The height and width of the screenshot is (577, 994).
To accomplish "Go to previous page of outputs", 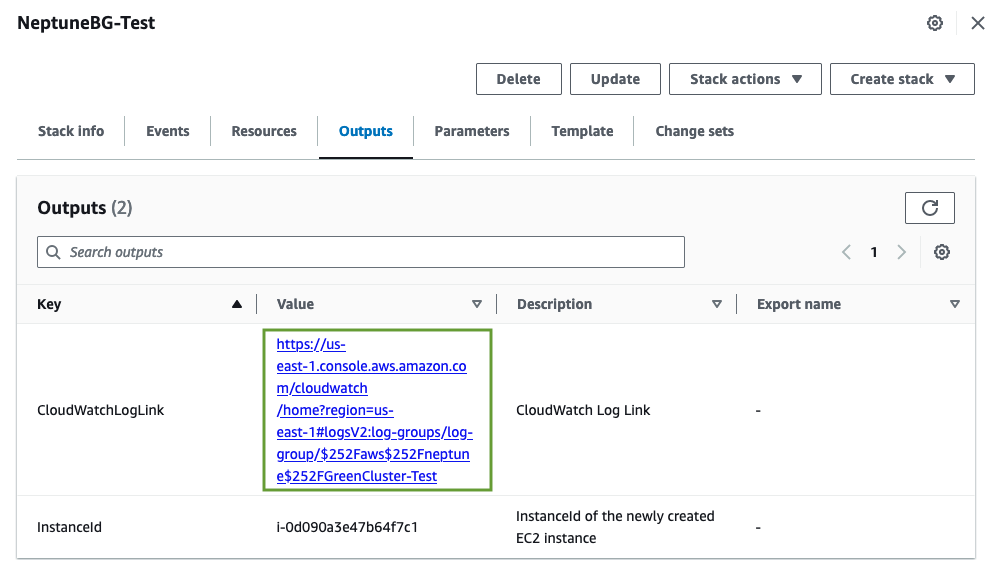I will (846, 252).
